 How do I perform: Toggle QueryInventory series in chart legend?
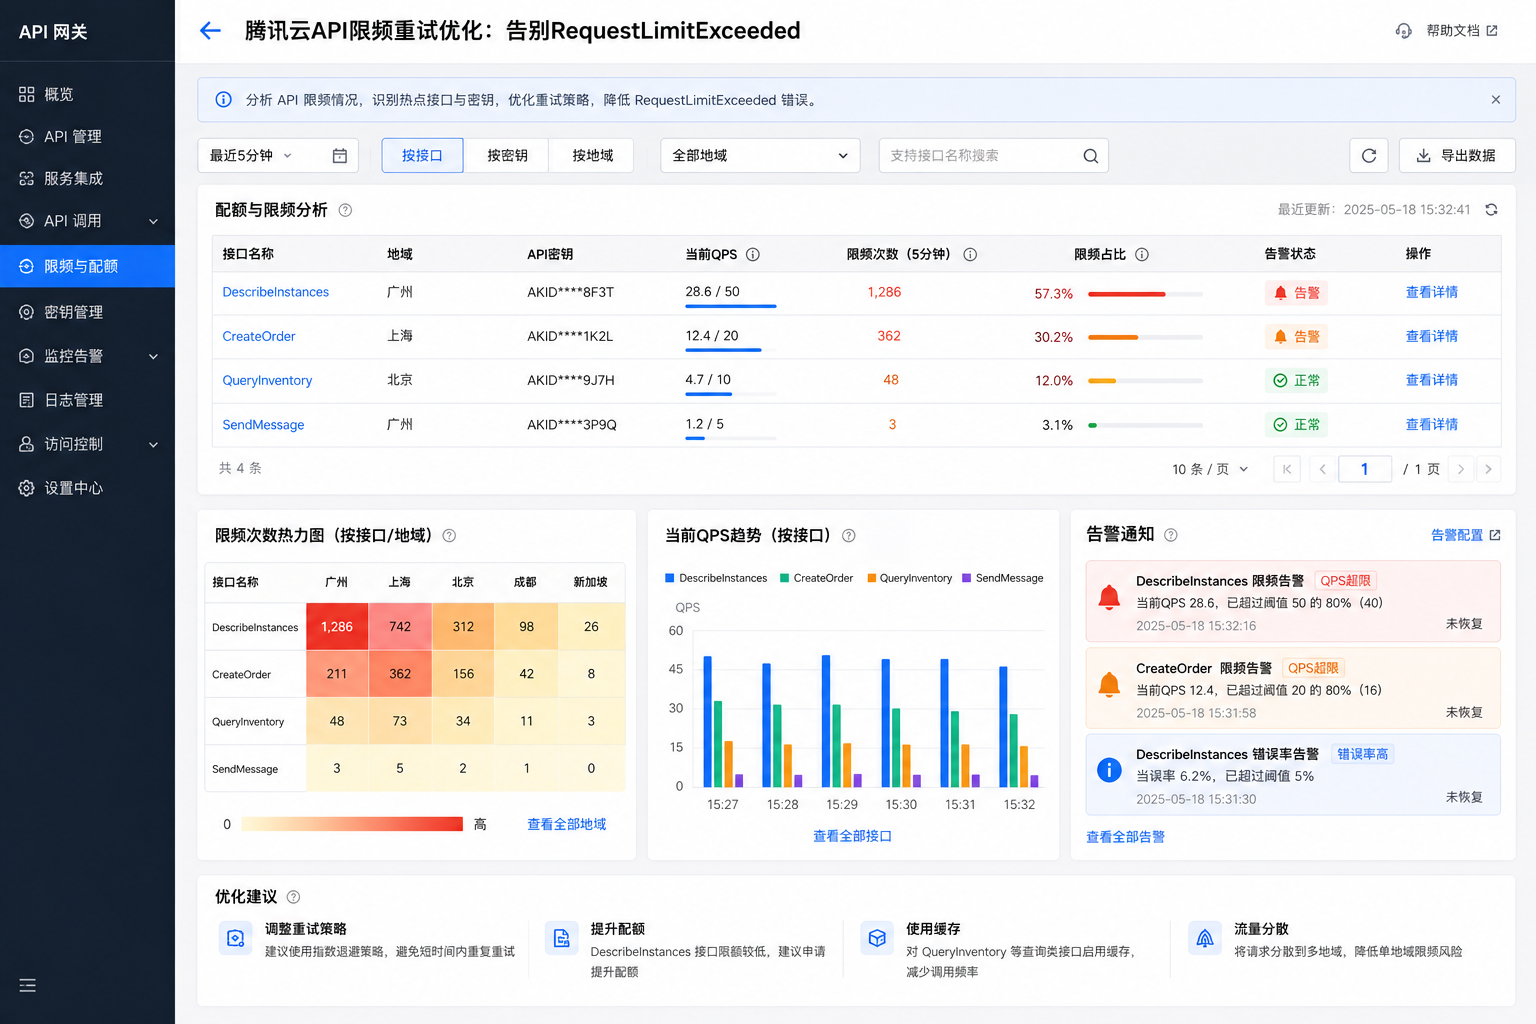pyautogui.click(x=909, y=578)
